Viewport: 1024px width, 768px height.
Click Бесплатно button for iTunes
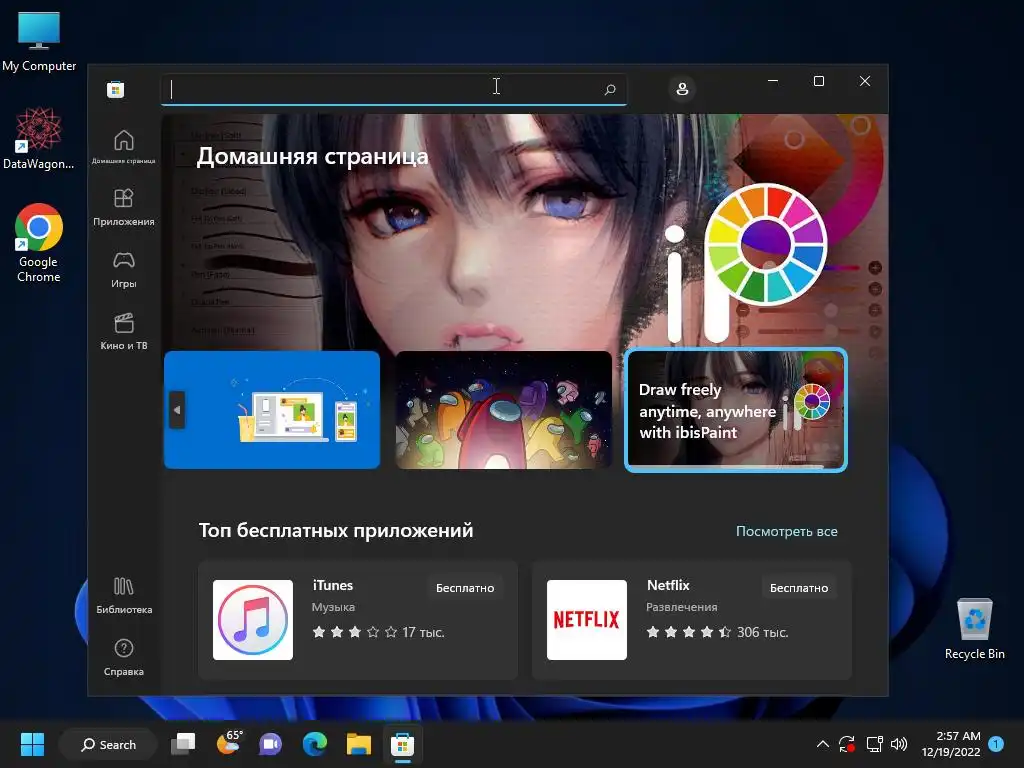pyautogui.click(x=465, y=588)
